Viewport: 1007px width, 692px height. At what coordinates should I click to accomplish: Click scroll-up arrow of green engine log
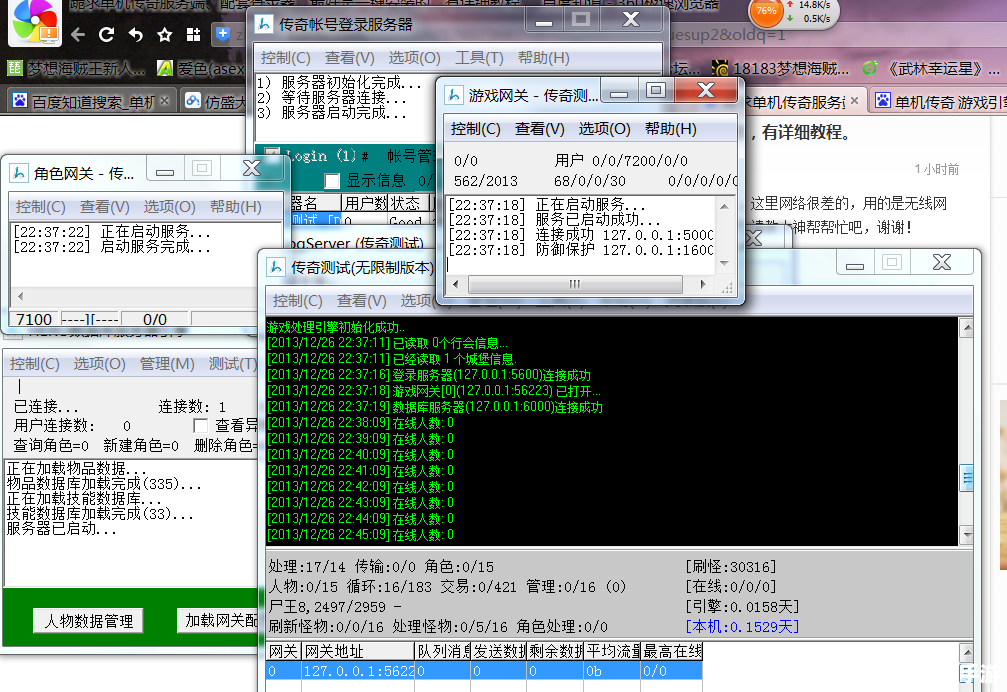(x=966, y=328)
